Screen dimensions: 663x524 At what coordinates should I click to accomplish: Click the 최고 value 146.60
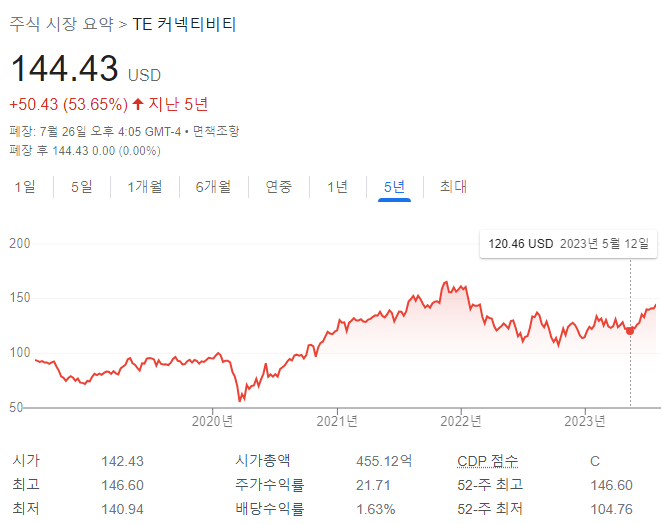(122, 485)
